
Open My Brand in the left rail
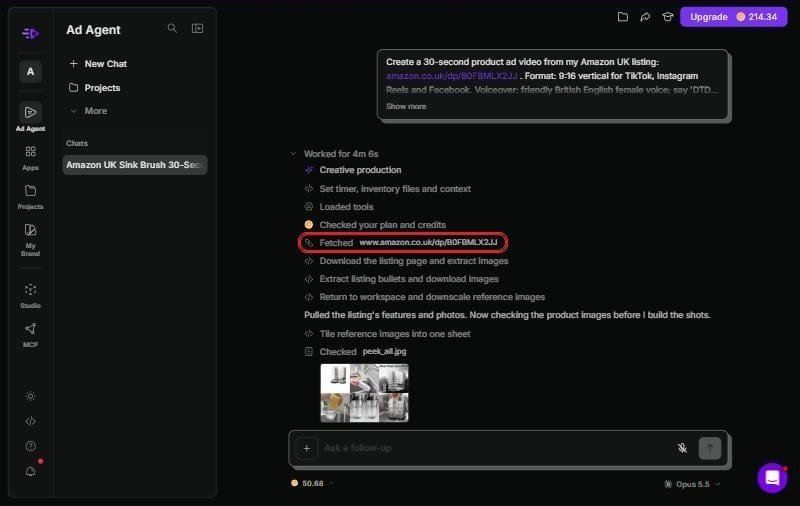click(31, 240)
